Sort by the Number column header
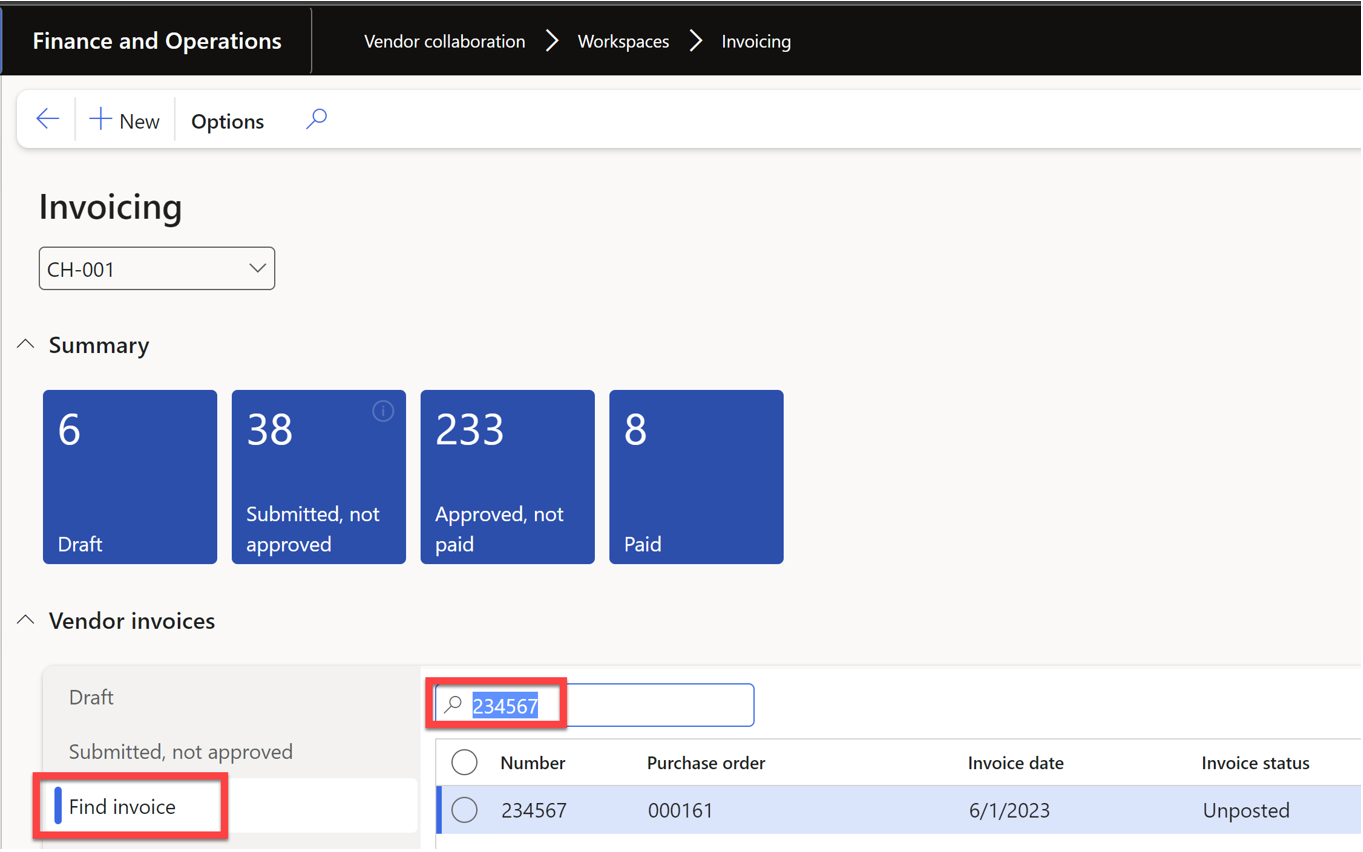The width and height of the screenshot is (1363, 852). tap(533, 763)
